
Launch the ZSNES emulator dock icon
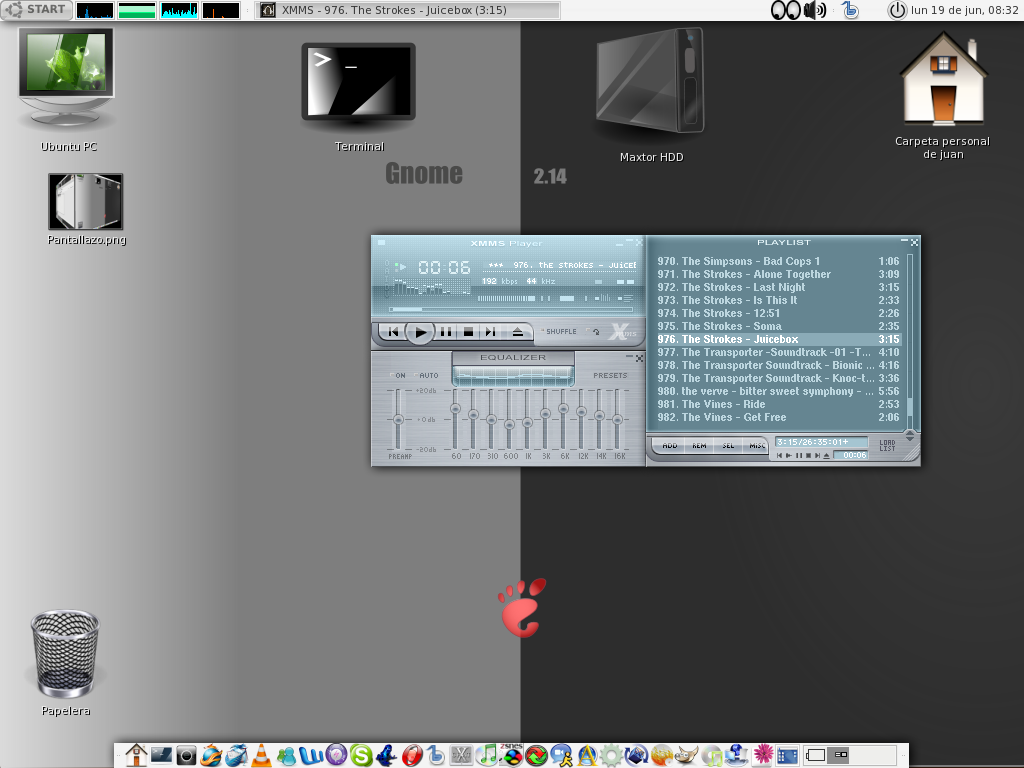(513, 755)
